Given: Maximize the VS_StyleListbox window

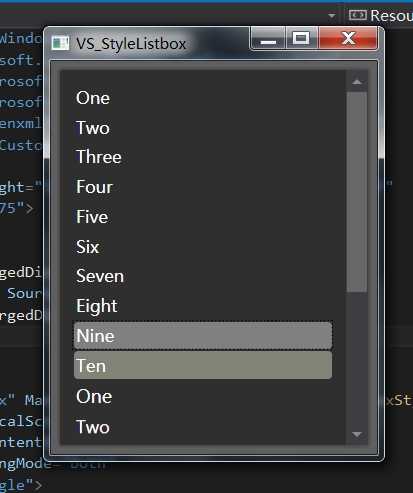Looking at the screenshot, I should (301, 38).
